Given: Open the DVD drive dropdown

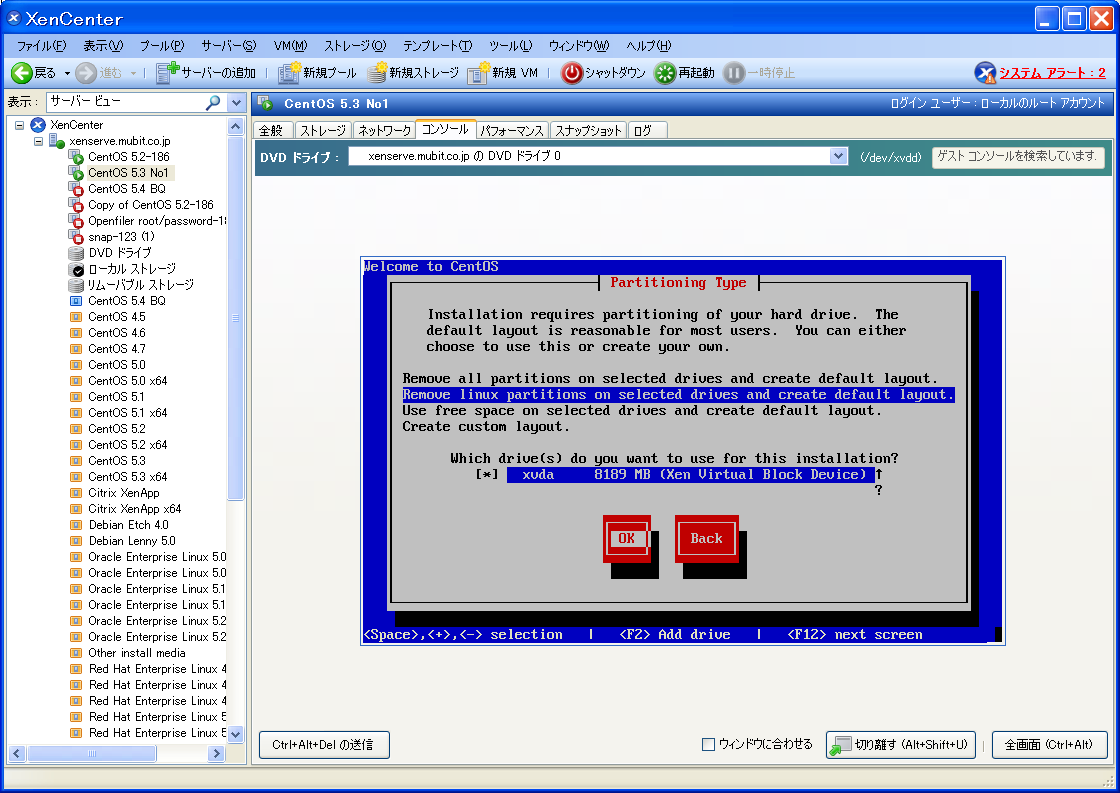Looking at the screenshot, I should pos(838,156).
